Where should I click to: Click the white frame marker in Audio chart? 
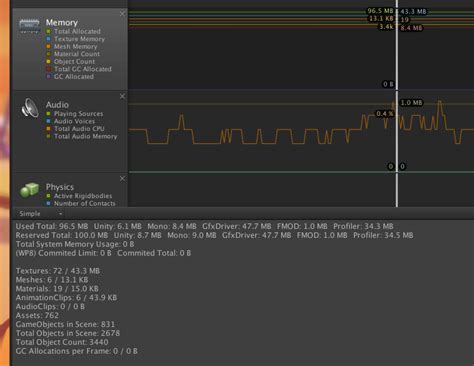[397, 131]
